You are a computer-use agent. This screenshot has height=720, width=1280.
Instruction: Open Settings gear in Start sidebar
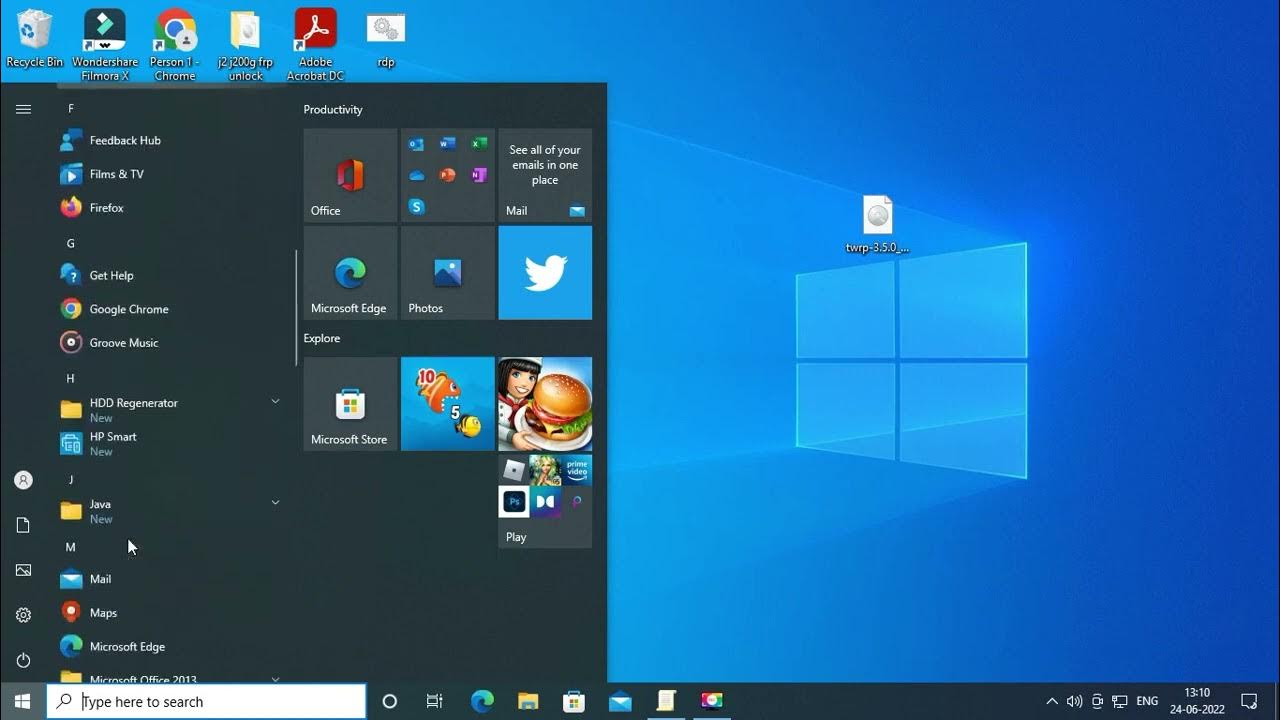pyautogui.click(x=23, y=615)
